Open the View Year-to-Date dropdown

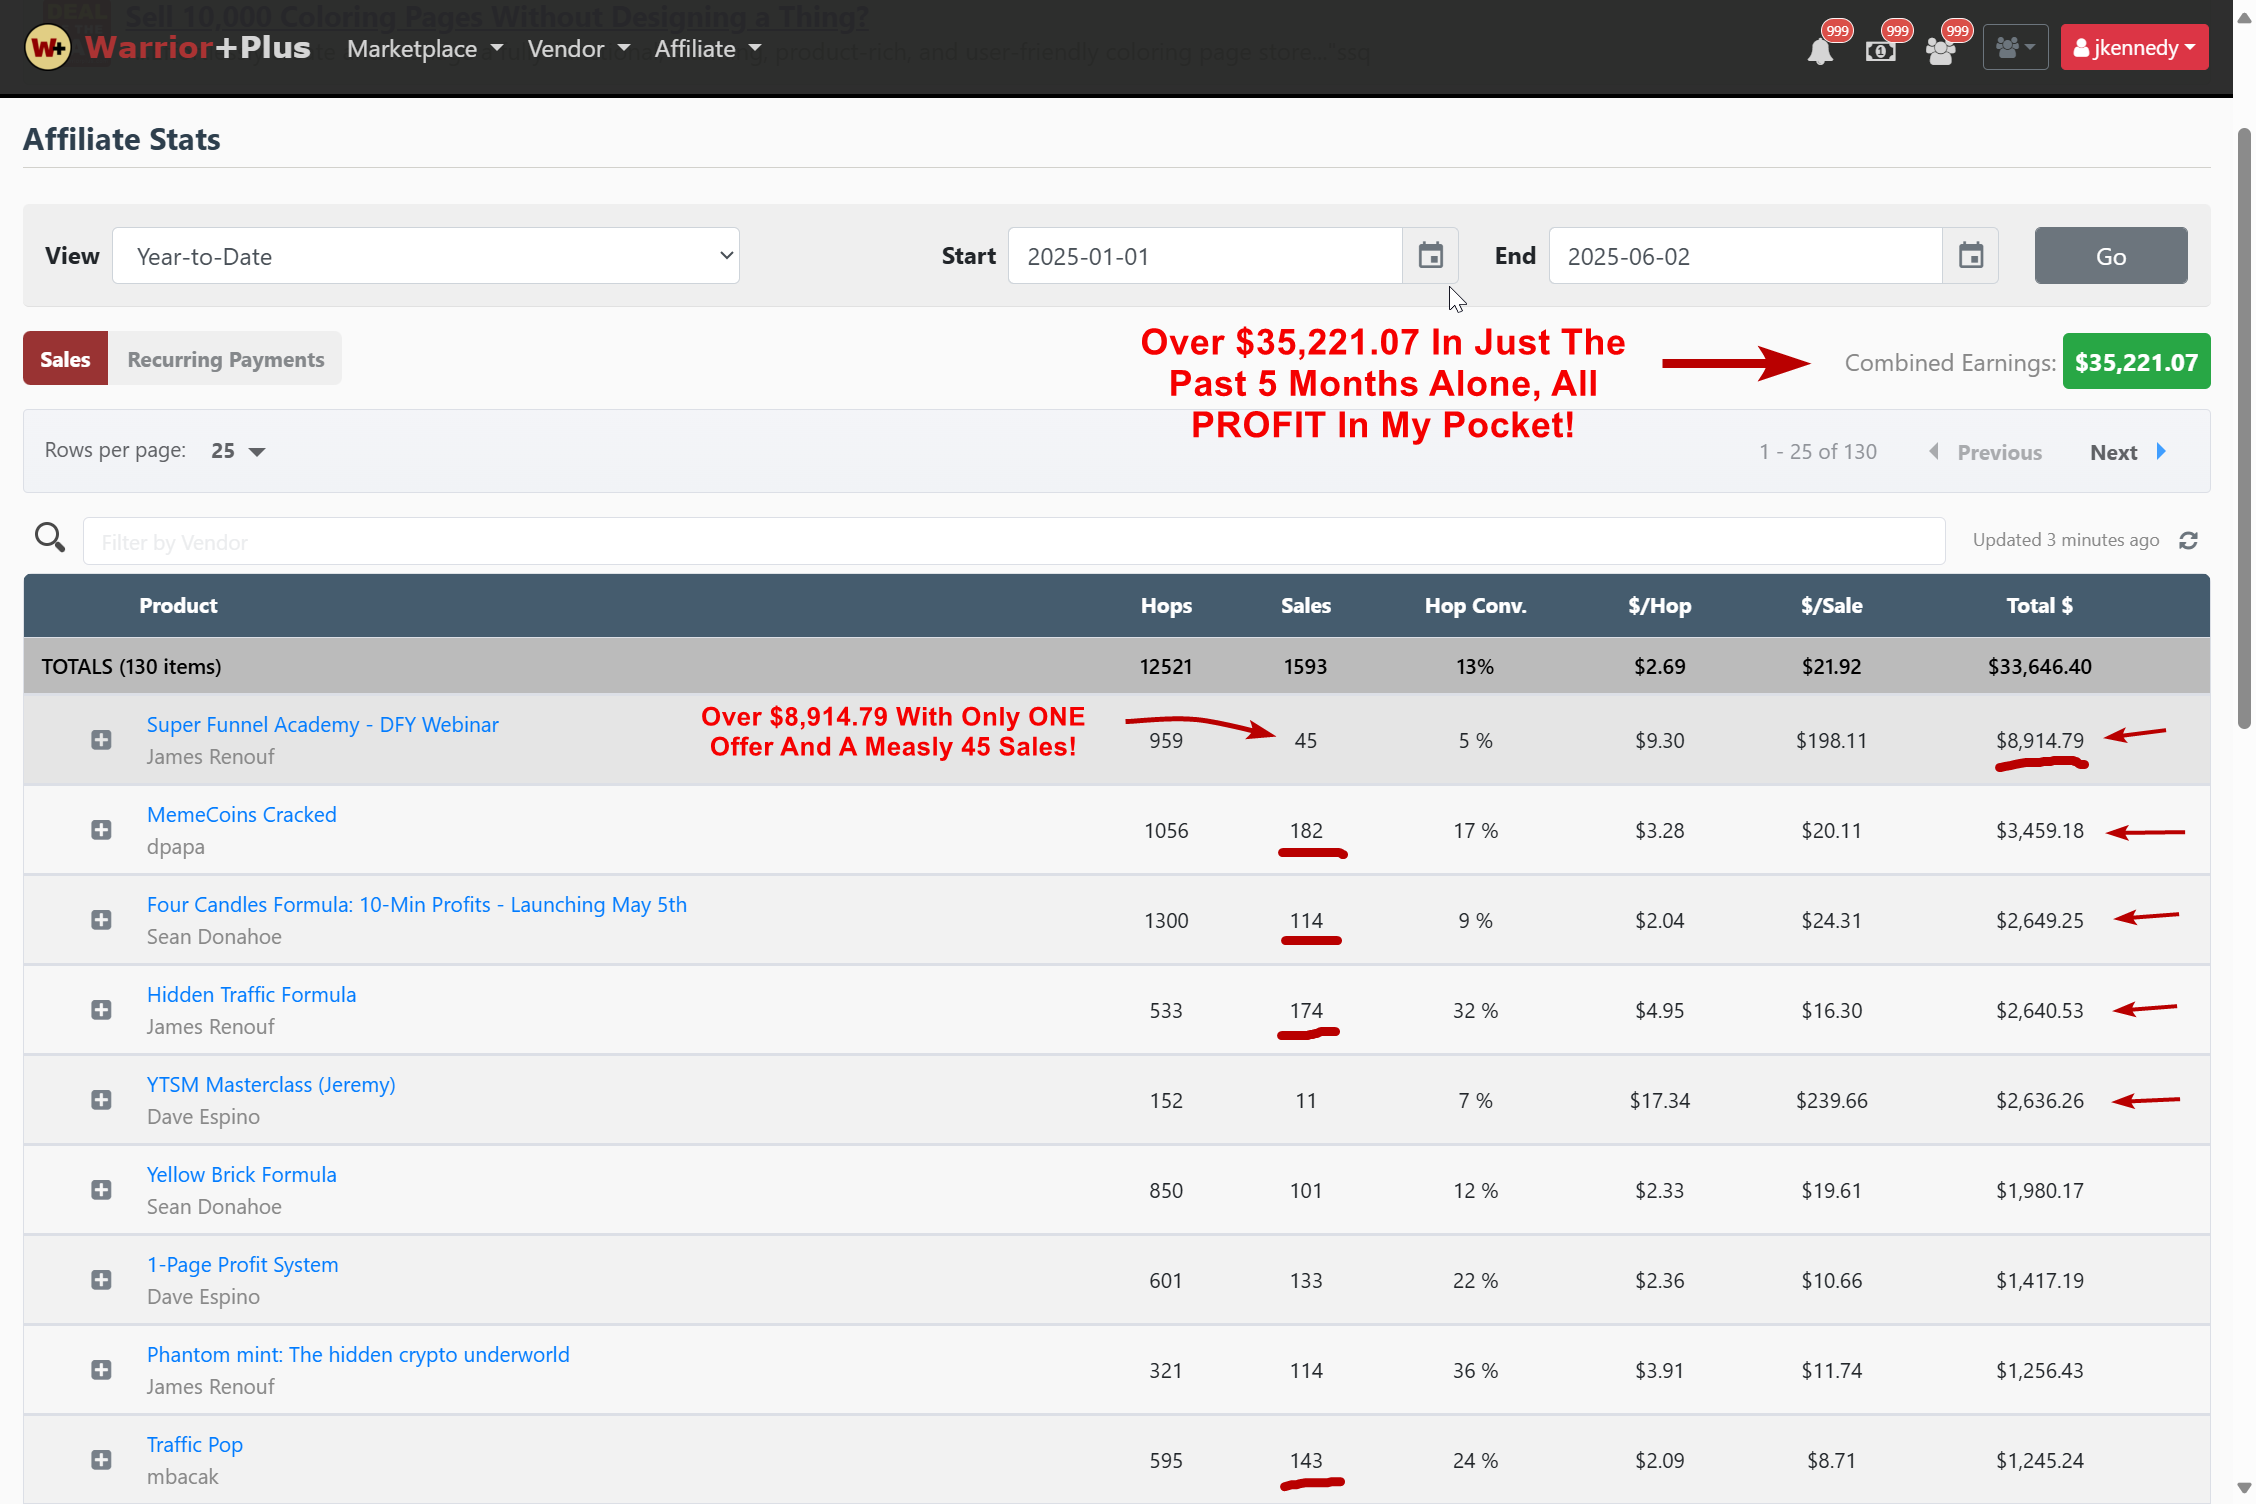(426, 256)
